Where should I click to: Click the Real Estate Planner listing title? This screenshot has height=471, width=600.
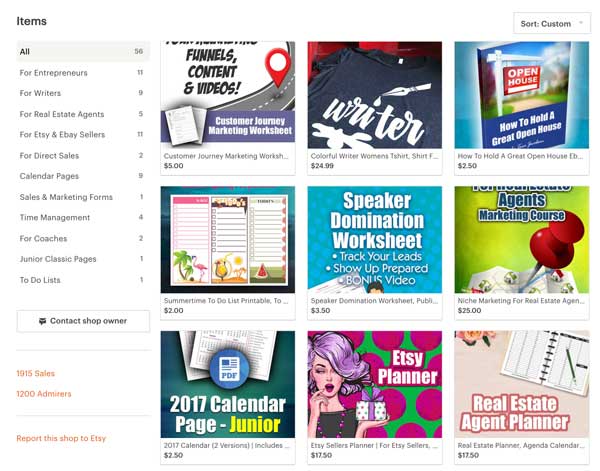pos(521,445)
